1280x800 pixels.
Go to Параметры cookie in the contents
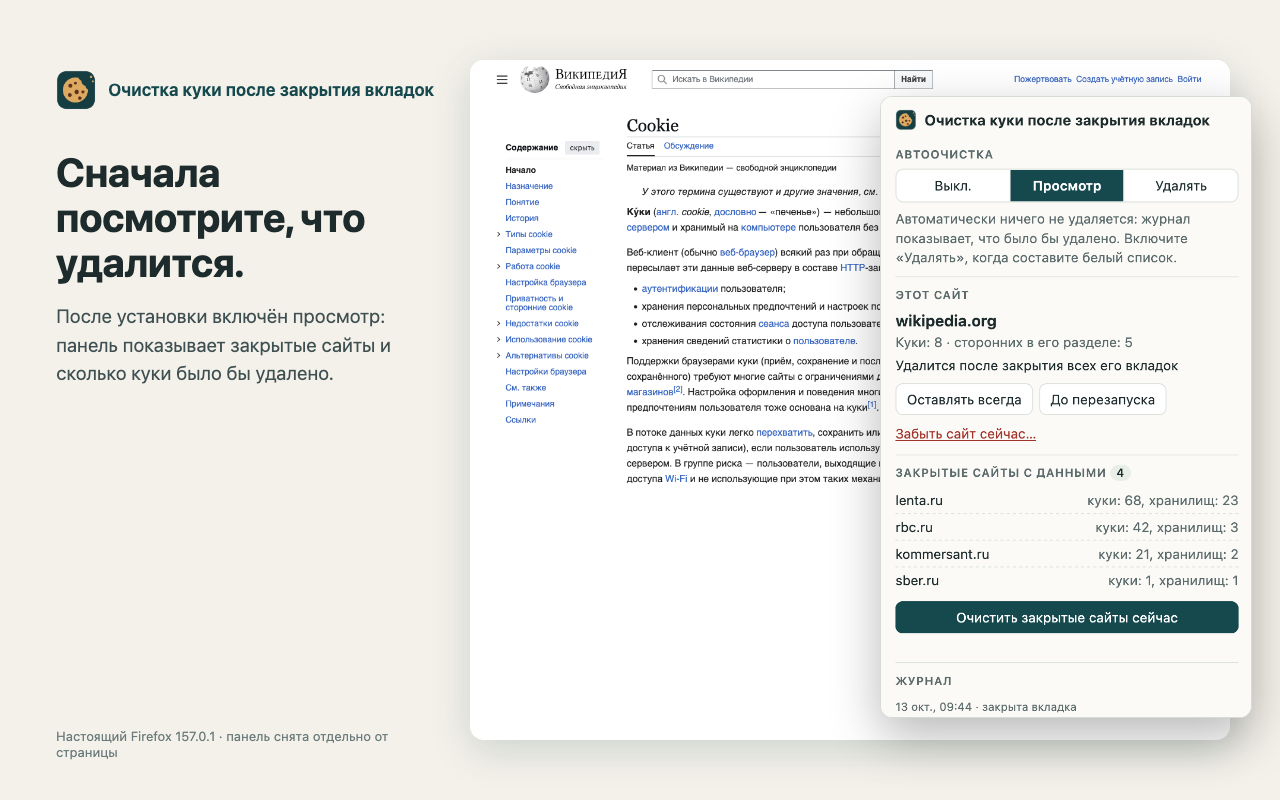click(541, 250)
